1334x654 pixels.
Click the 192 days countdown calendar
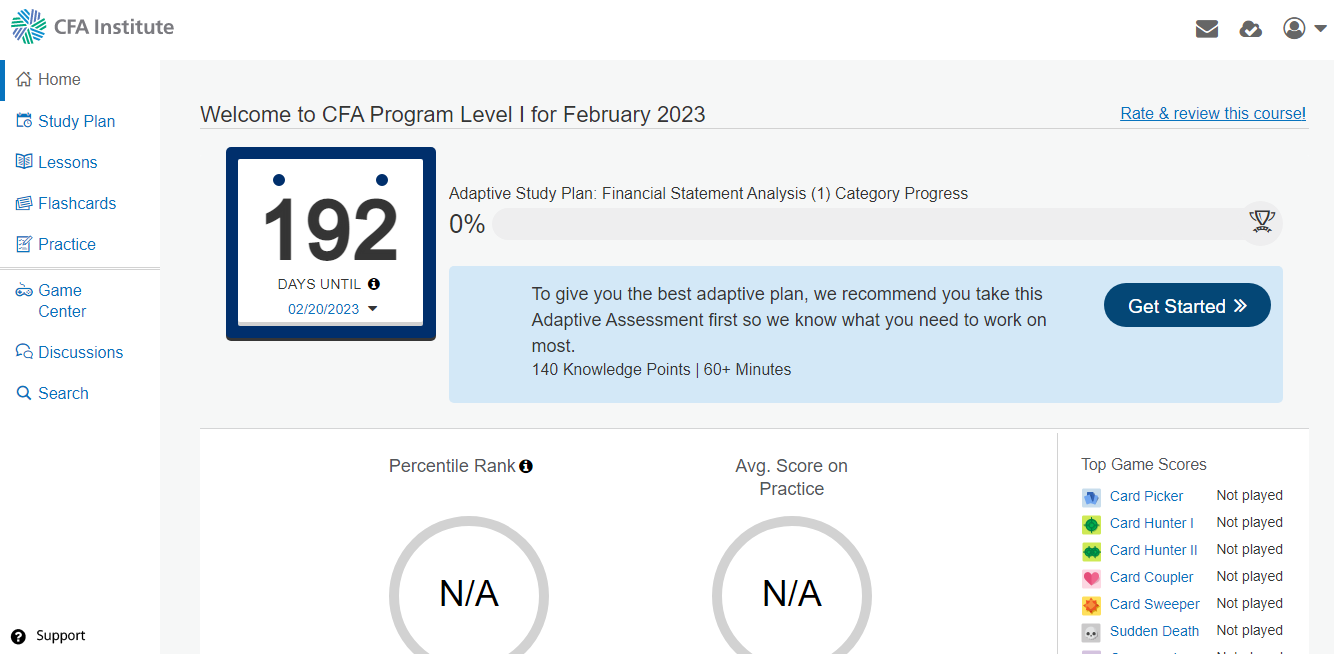(x=331, y=243)
